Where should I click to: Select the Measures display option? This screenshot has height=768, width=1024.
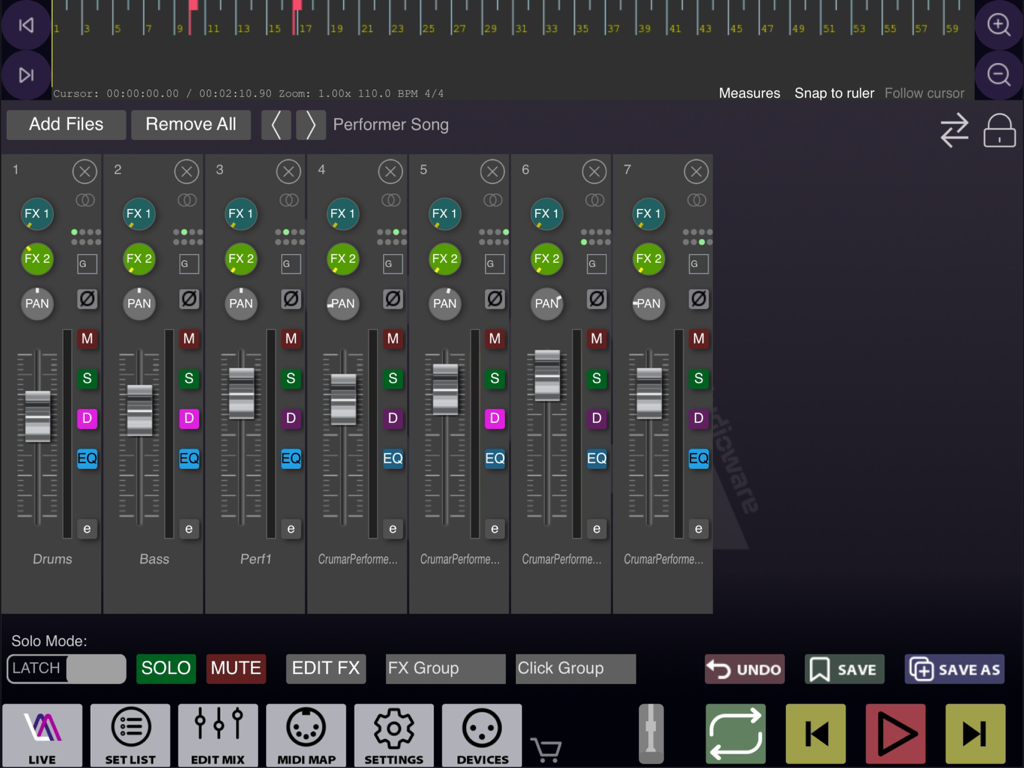[x=749, y=93]
